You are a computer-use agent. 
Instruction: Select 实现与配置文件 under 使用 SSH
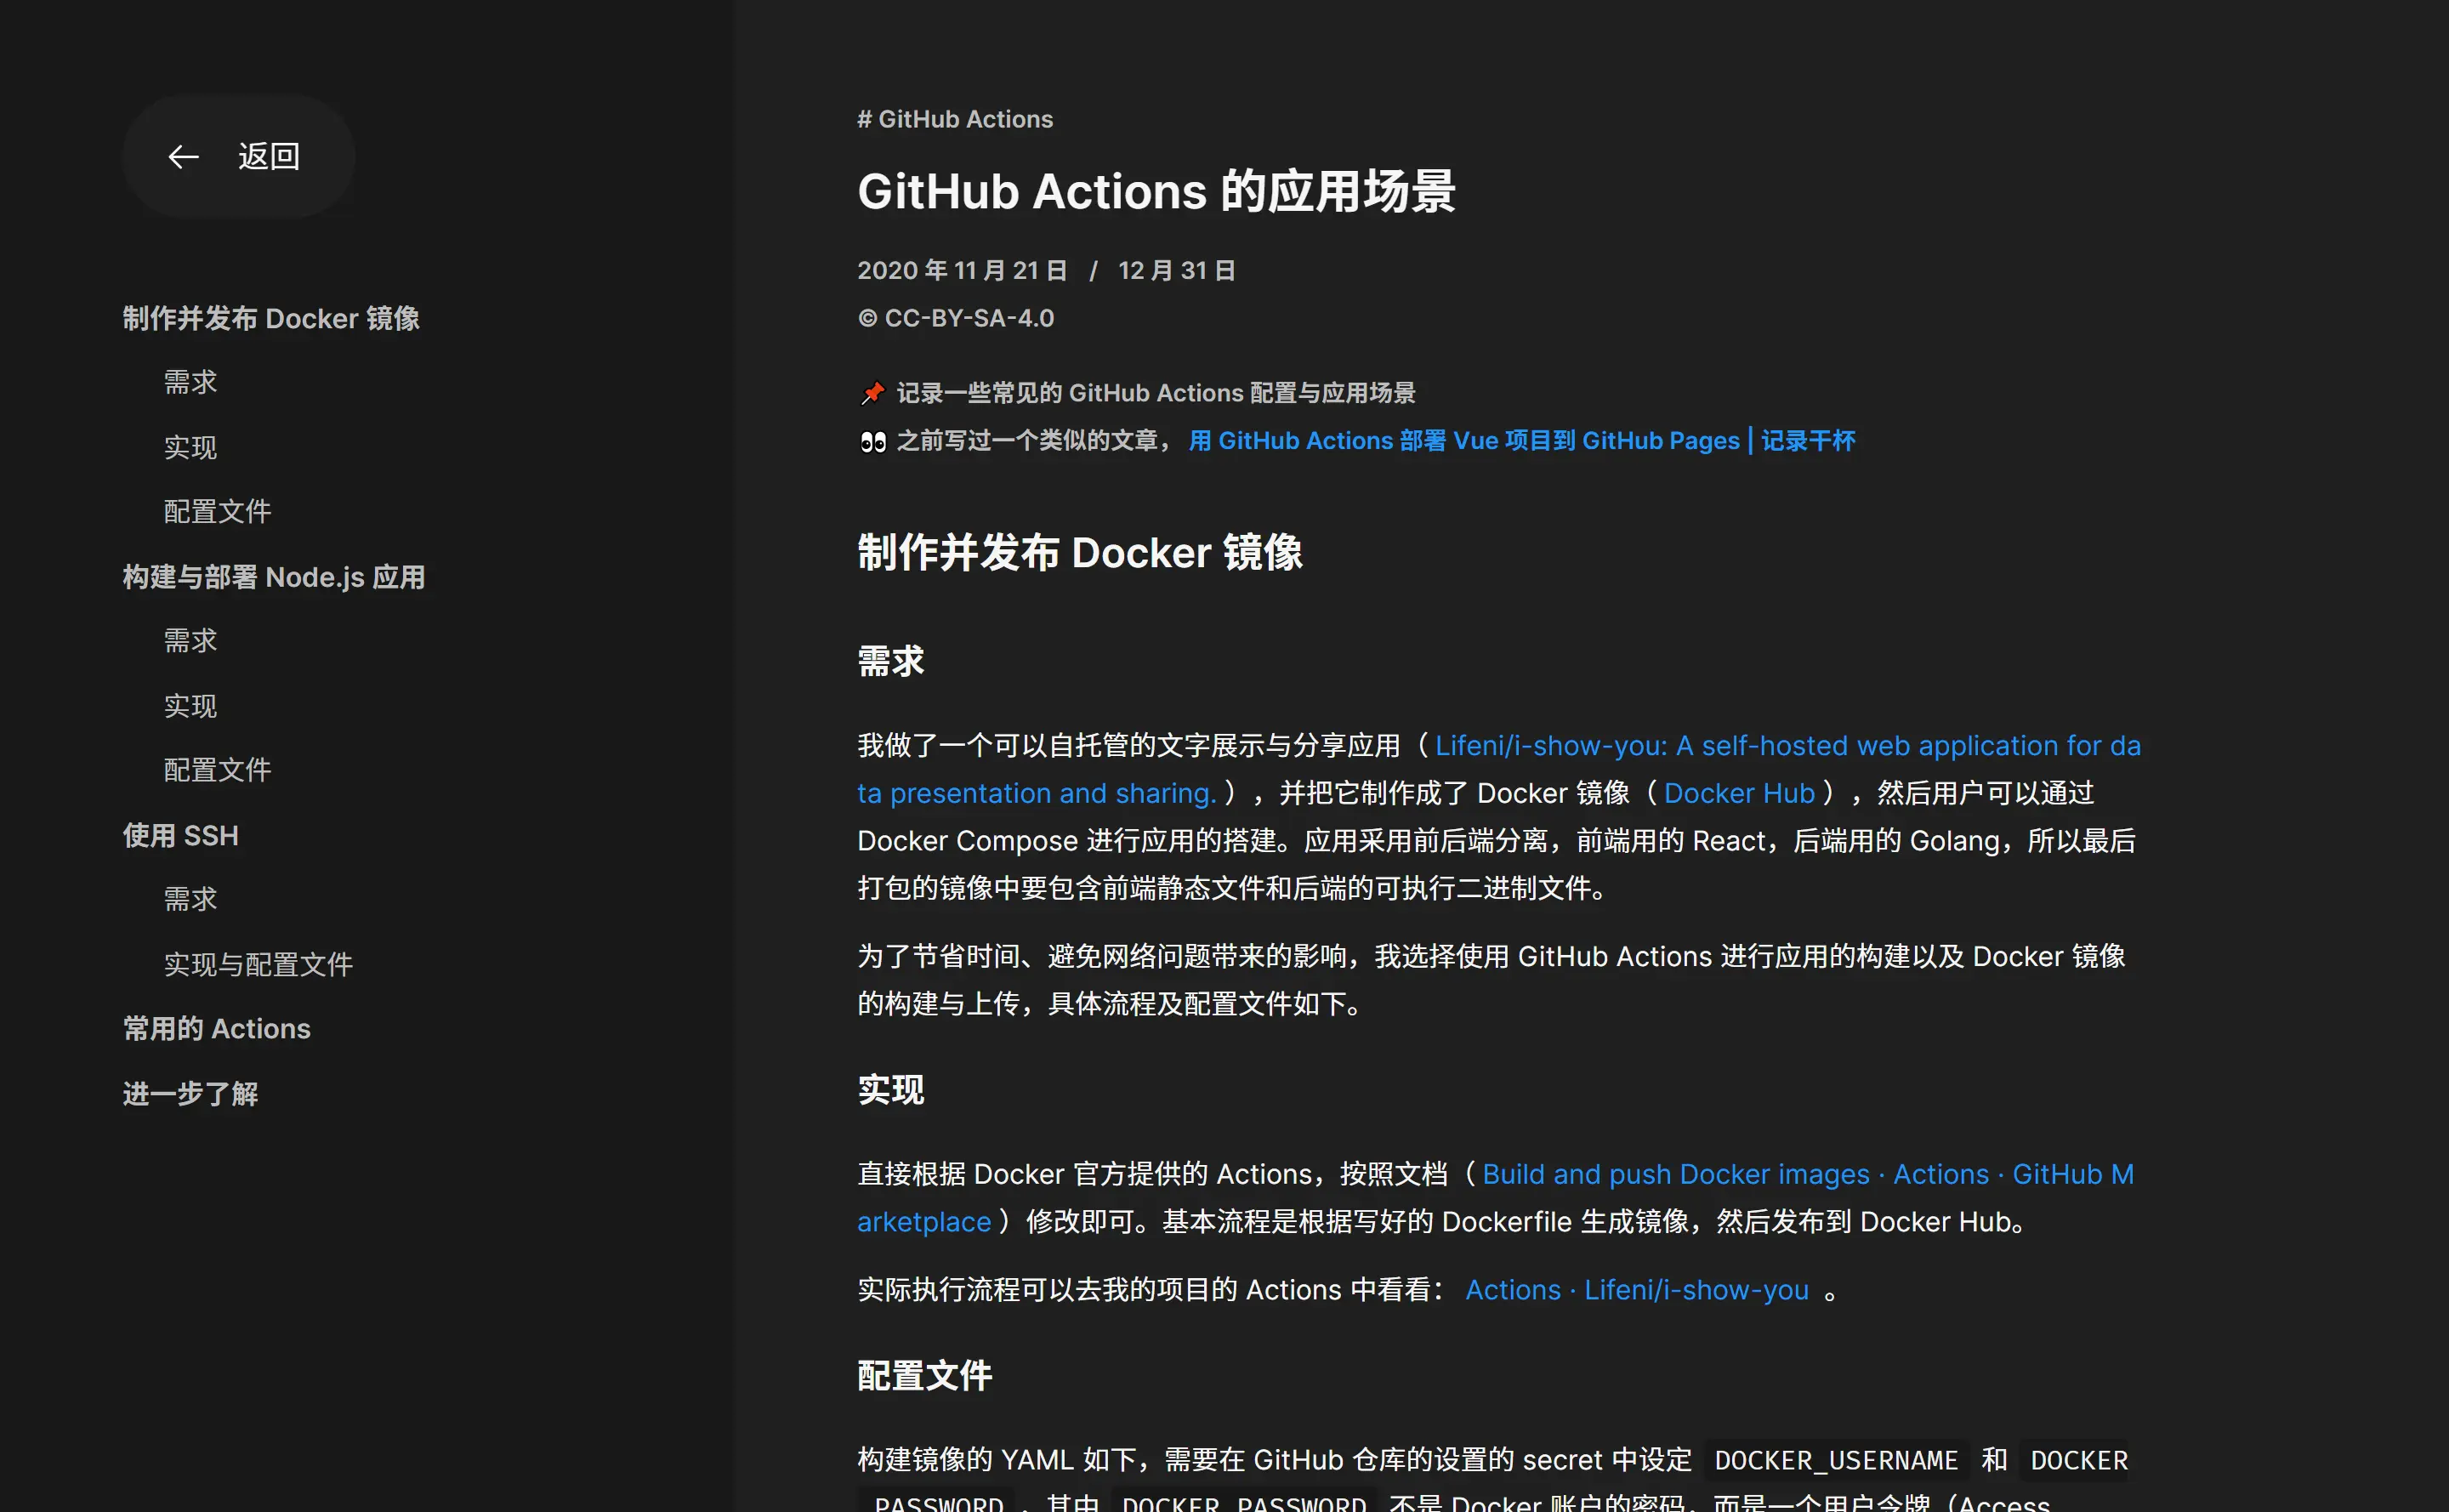[x=258, y=964]
